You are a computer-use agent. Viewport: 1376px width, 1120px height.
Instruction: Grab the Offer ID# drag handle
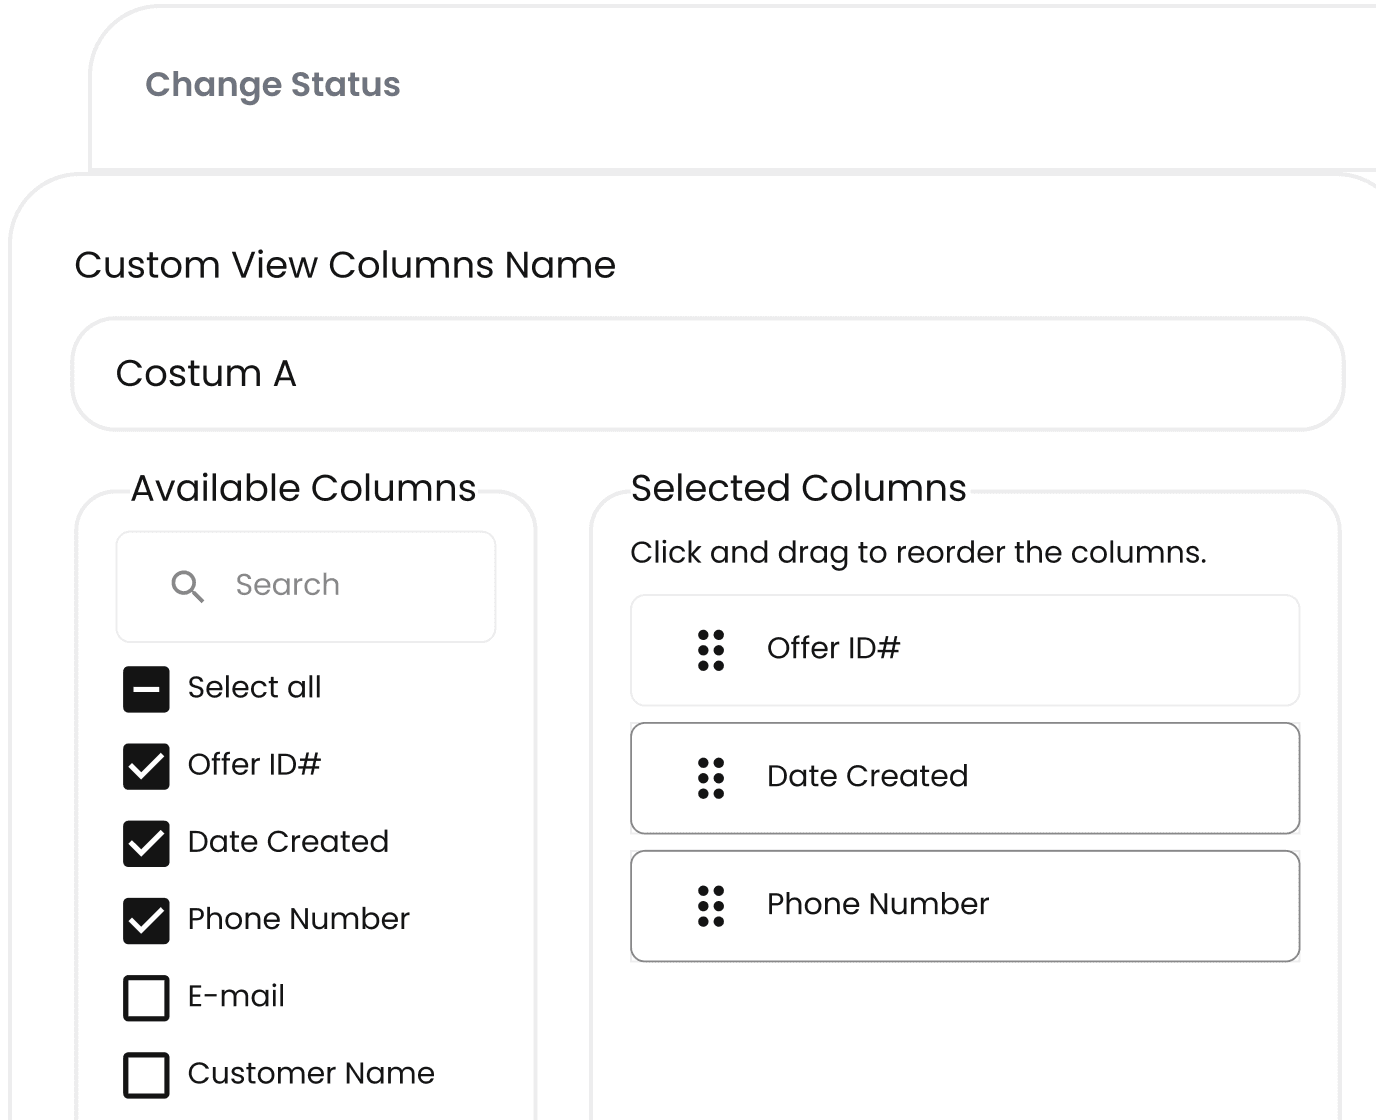[711, 650]
